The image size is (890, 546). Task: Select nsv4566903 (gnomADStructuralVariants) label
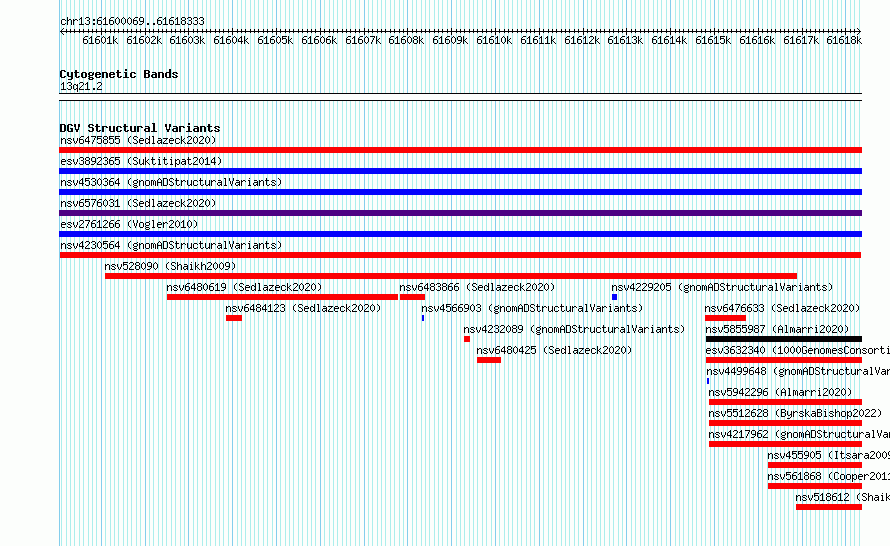(532, 308)
